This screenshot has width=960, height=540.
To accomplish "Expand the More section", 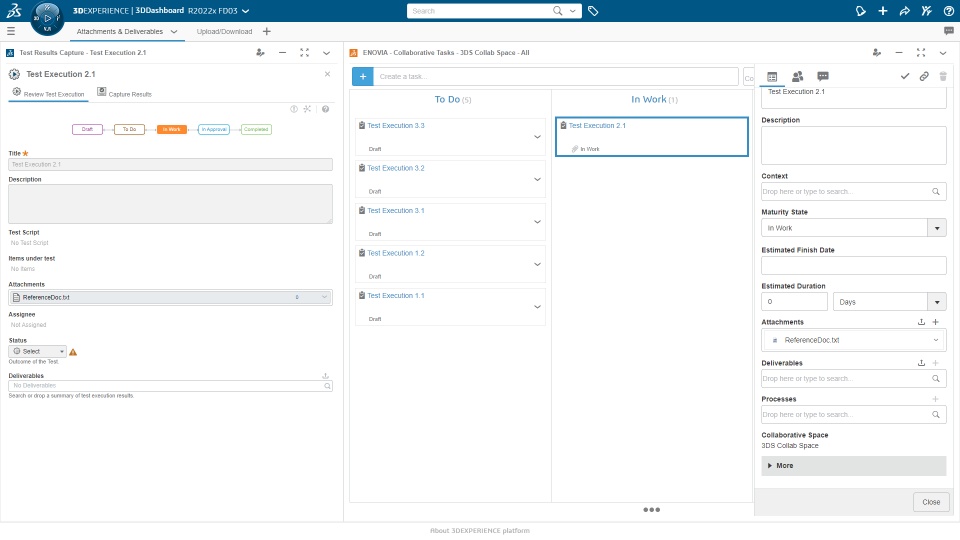I will click(x=853, y=466).
